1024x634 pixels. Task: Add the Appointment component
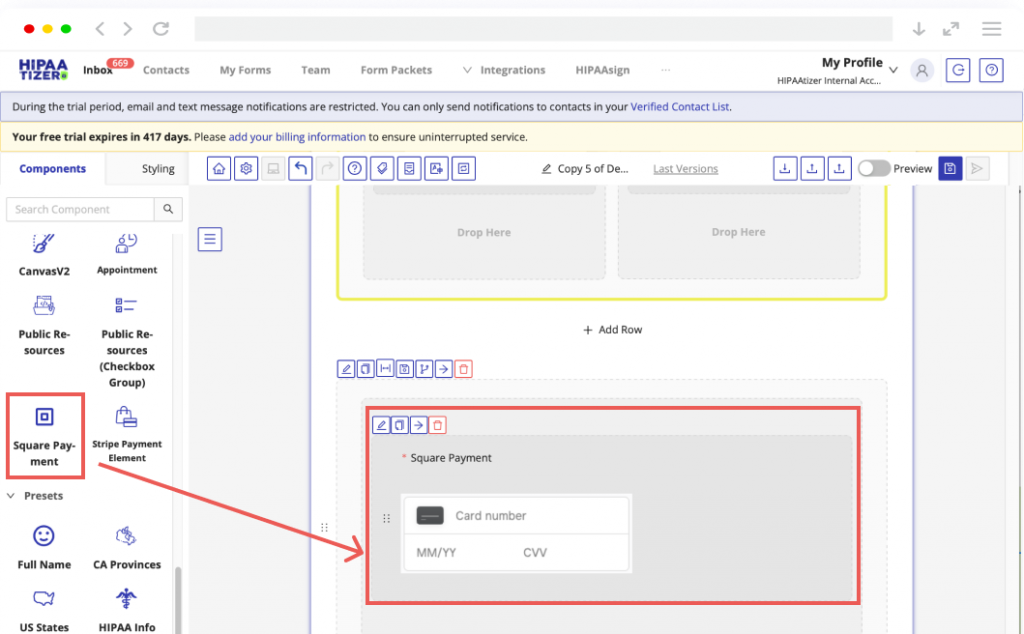pos(127,255)
